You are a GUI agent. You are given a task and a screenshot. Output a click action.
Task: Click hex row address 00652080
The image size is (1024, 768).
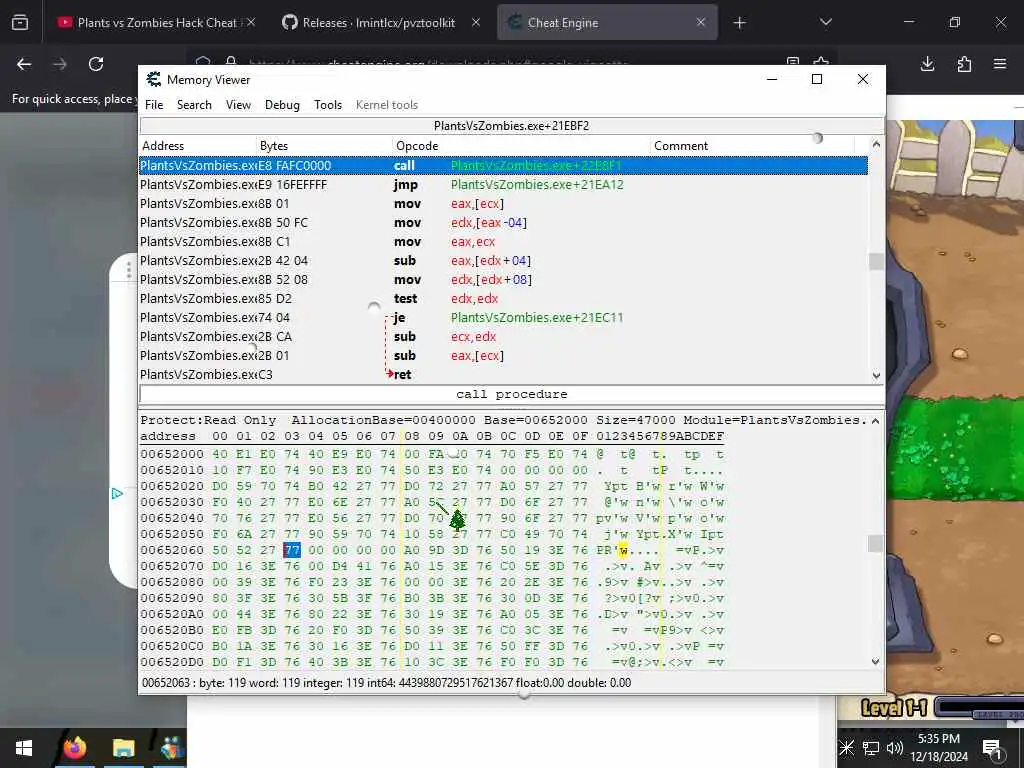point(172,582)
